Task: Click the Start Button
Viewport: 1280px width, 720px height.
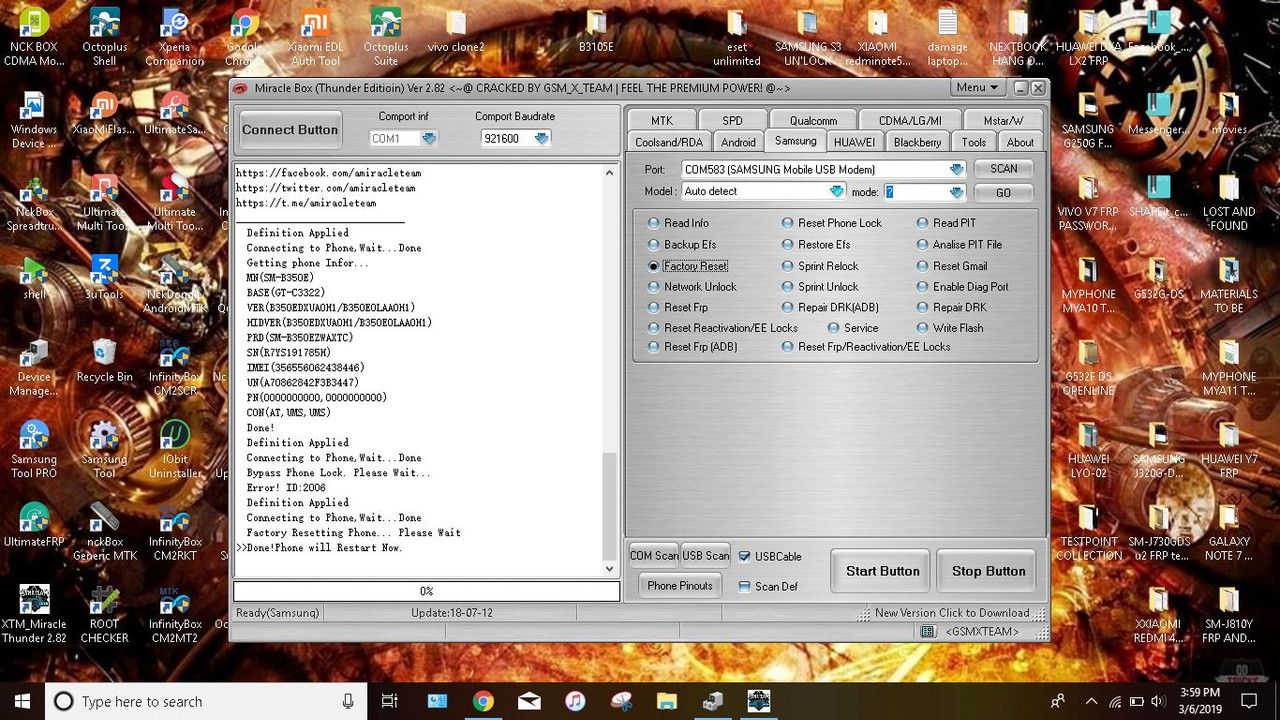Action: (x=882, y=571)
